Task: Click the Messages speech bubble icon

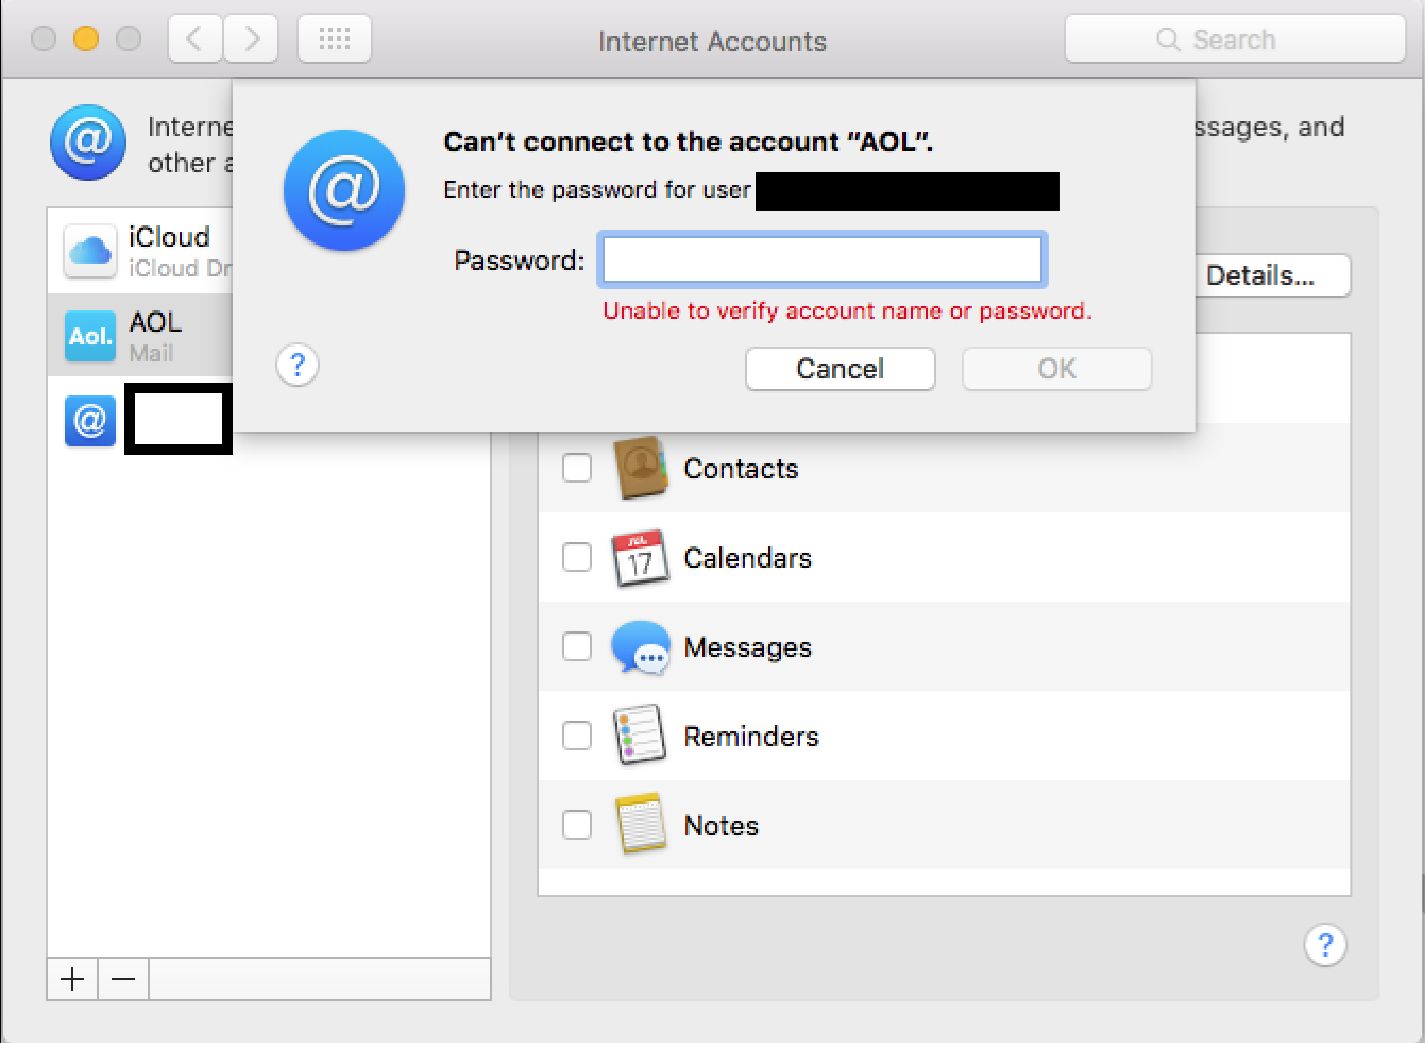Action: tap(640, 647)
